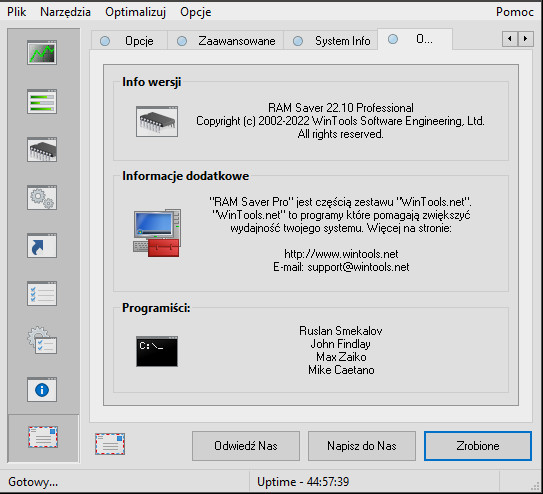The image size is (543, 494).
Task: Click the command prompt icon under Programiści
Action: coord(157,351)
